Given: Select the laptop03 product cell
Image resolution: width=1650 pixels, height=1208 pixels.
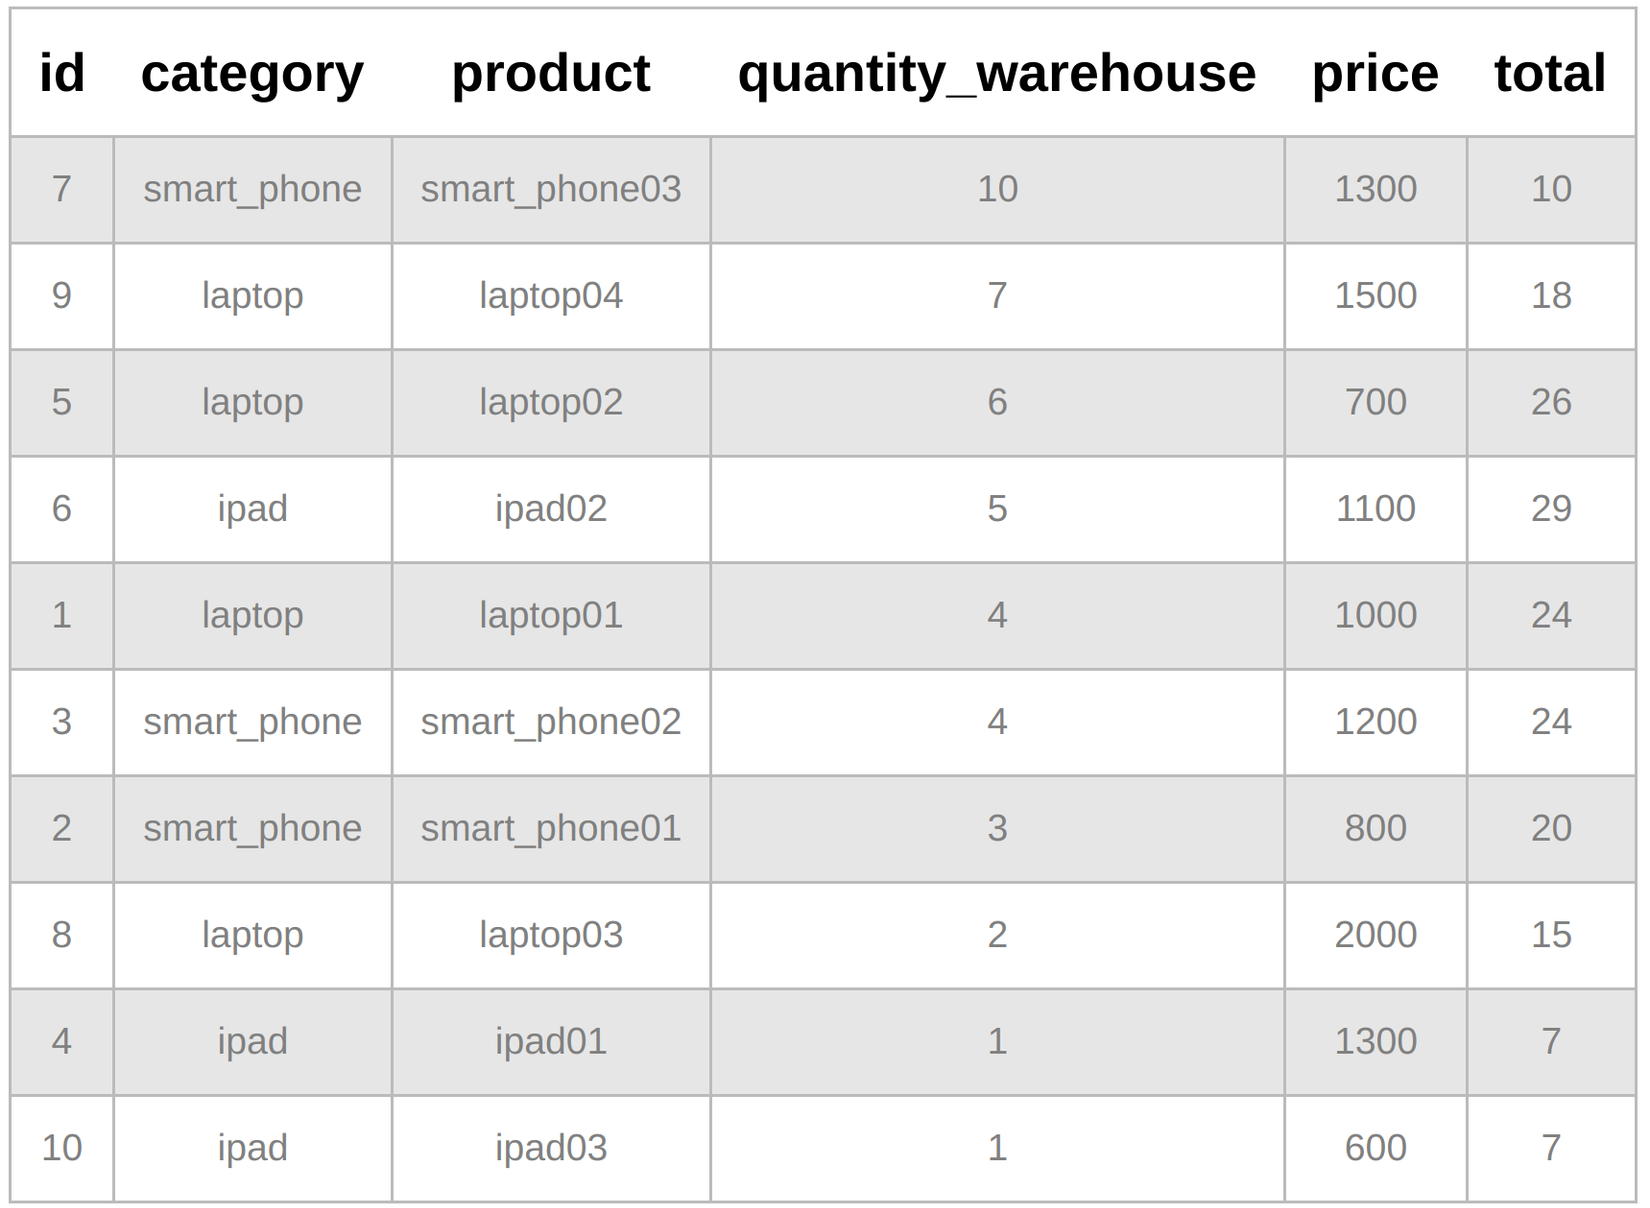Looking at the screenshot, I should coord(550,935).
